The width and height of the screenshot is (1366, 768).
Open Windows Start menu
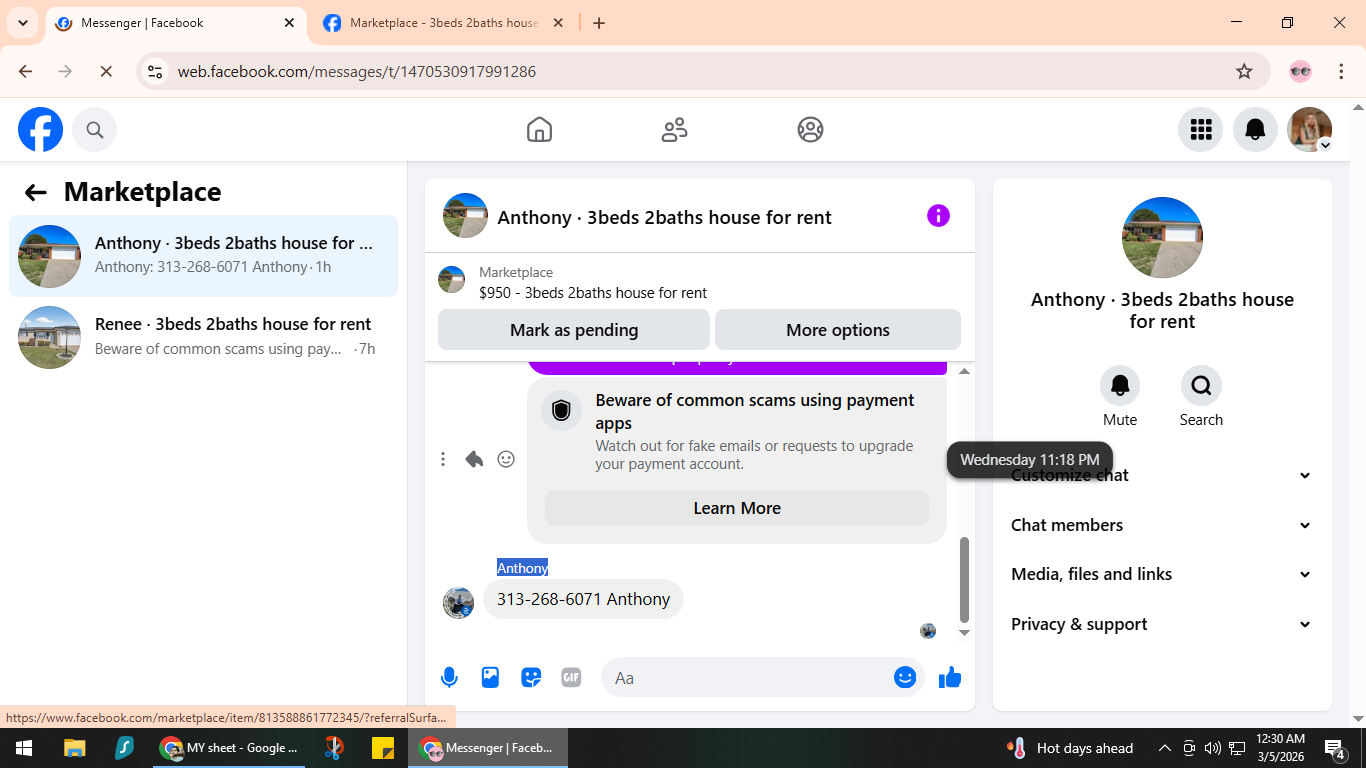(24, 748)
